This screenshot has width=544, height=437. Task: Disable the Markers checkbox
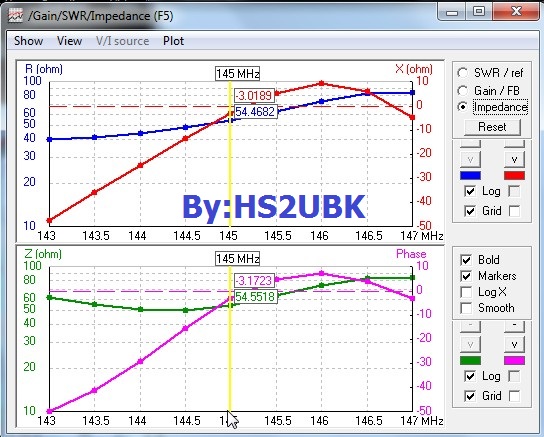466,276
